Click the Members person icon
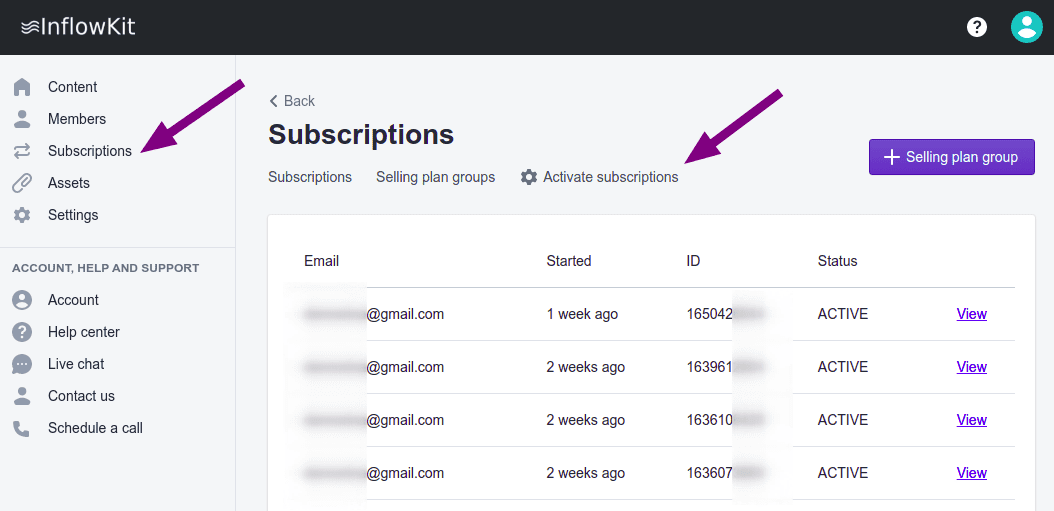This screenshot has height=511, width=1054. [x=22, y=119]
